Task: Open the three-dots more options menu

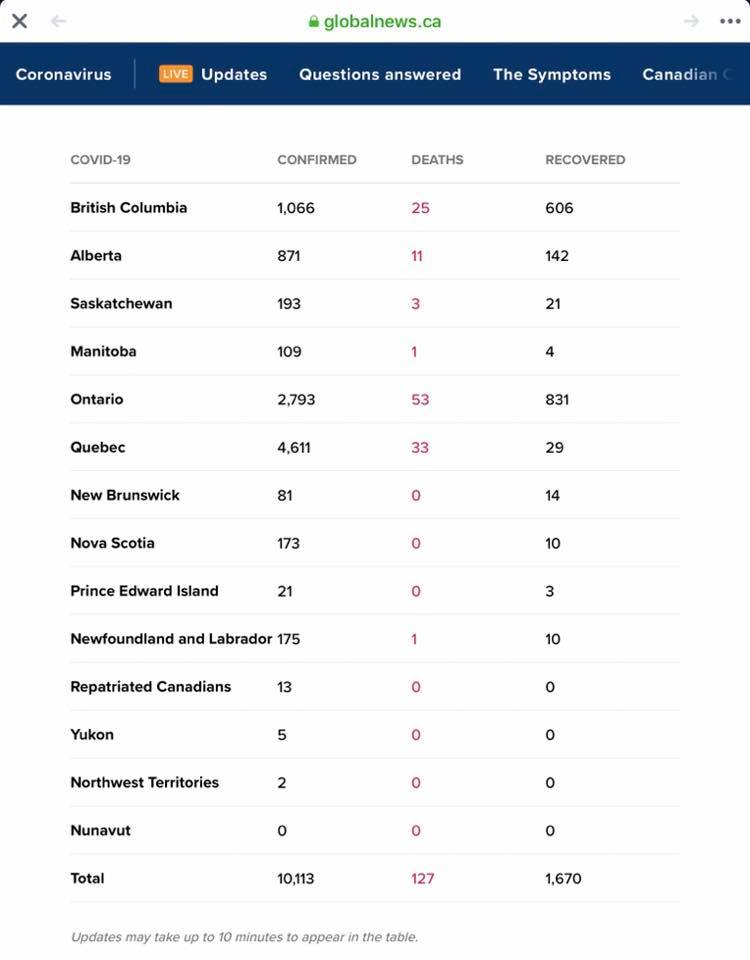Action: (x=730, y=21)
